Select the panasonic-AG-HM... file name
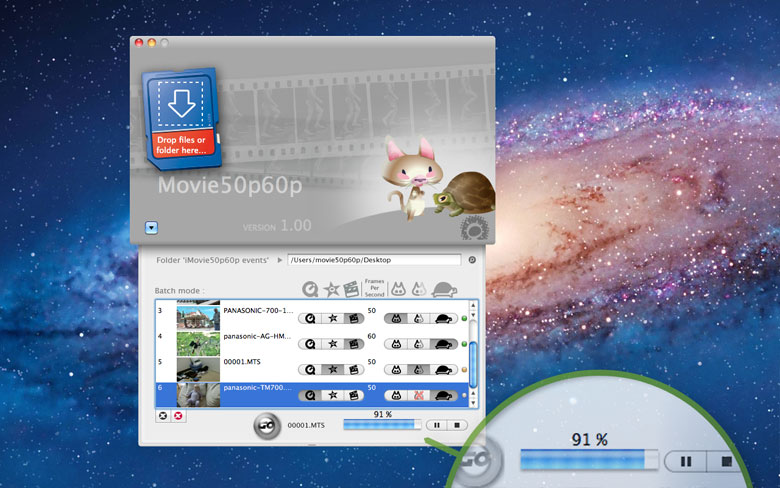 pos(257,336)
